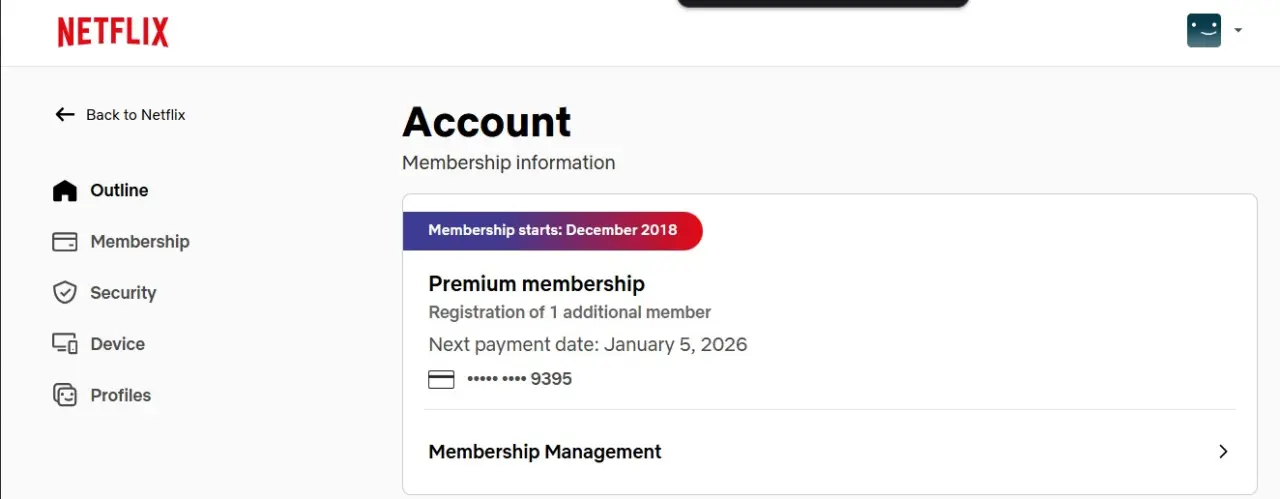Click the Security shield icon
1280x499 pixels.
click(x=65, y=292)
